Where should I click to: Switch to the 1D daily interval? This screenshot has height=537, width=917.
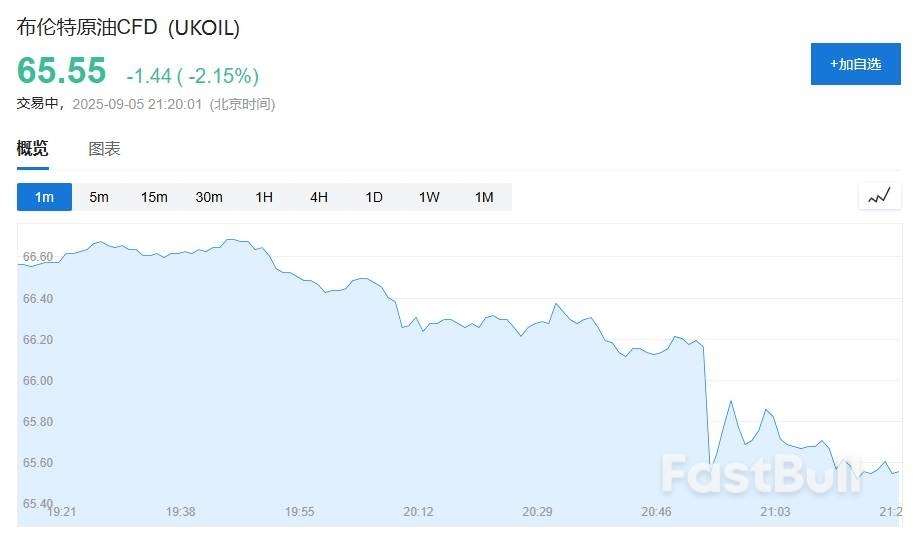(x=374, y=197)
